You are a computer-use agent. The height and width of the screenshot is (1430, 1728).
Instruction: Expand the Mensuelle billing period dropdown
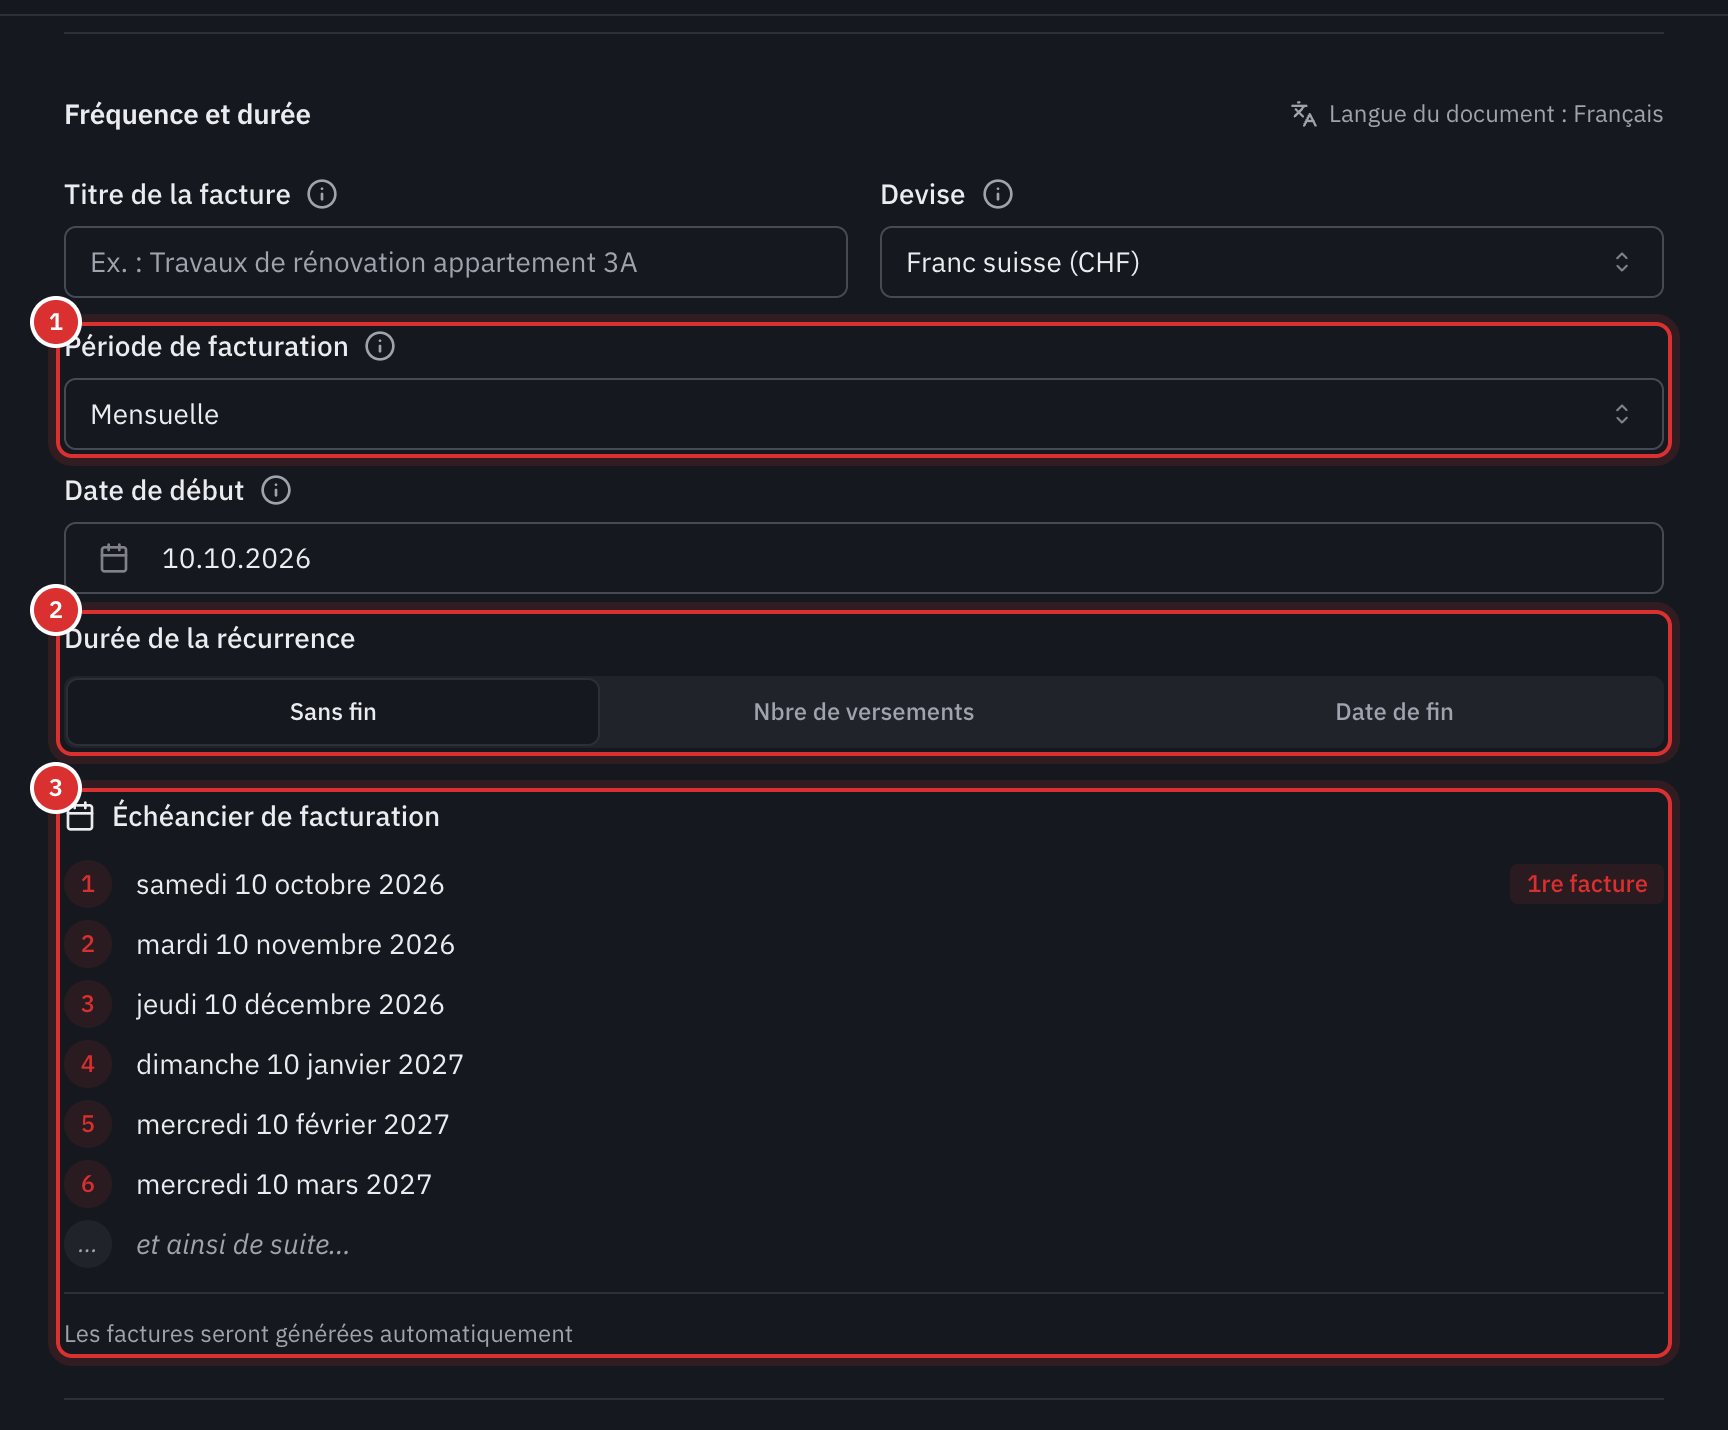coord(863,414)
